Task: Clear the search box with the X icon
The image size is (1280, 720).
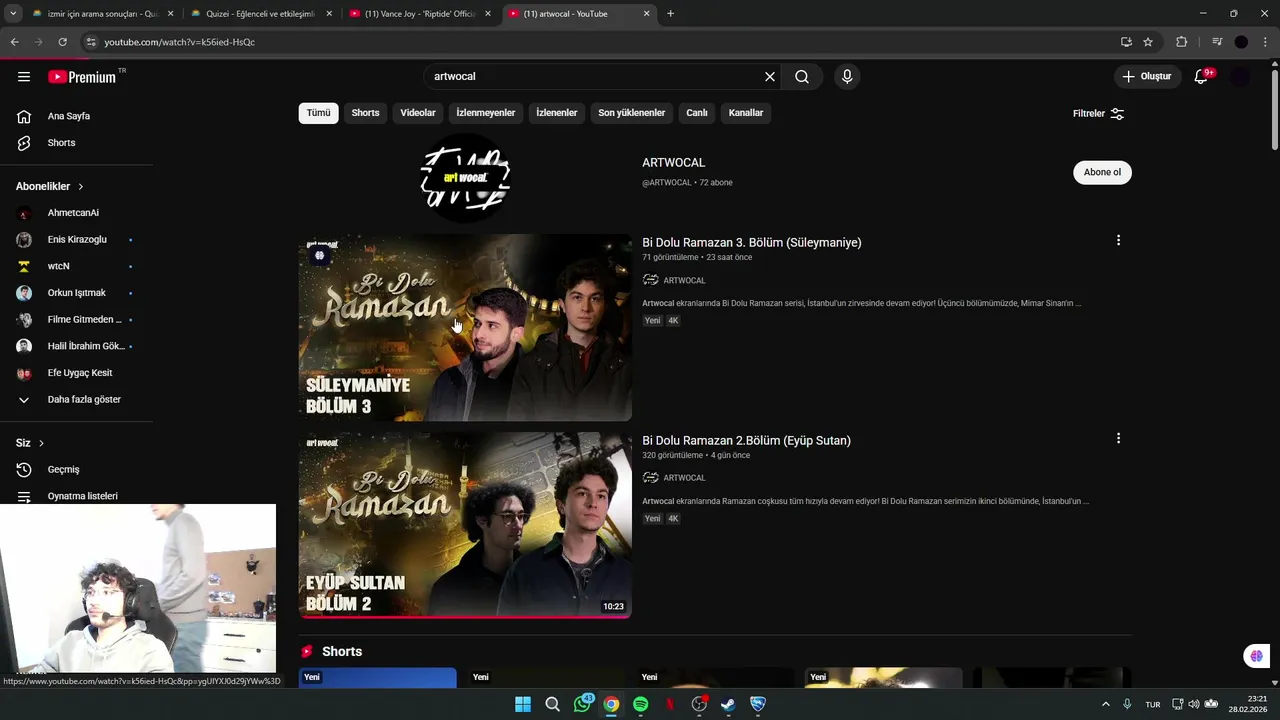Action: pos(770,77)
